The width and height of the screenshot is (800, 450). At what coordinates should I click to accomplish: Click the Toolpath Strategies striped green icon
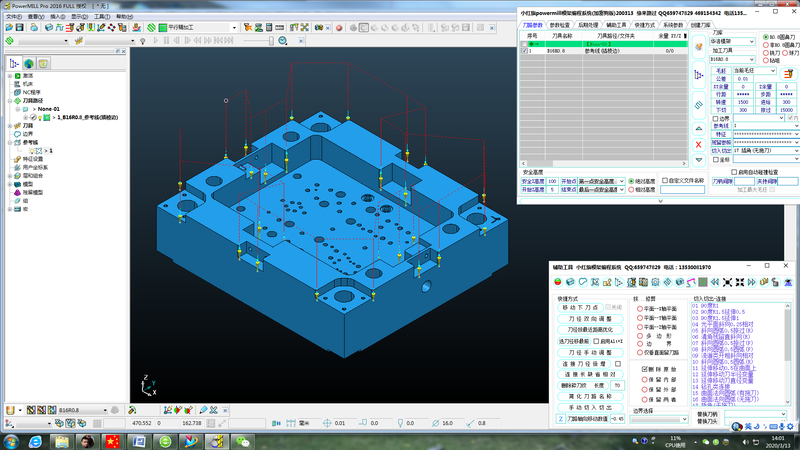point(152,28)
